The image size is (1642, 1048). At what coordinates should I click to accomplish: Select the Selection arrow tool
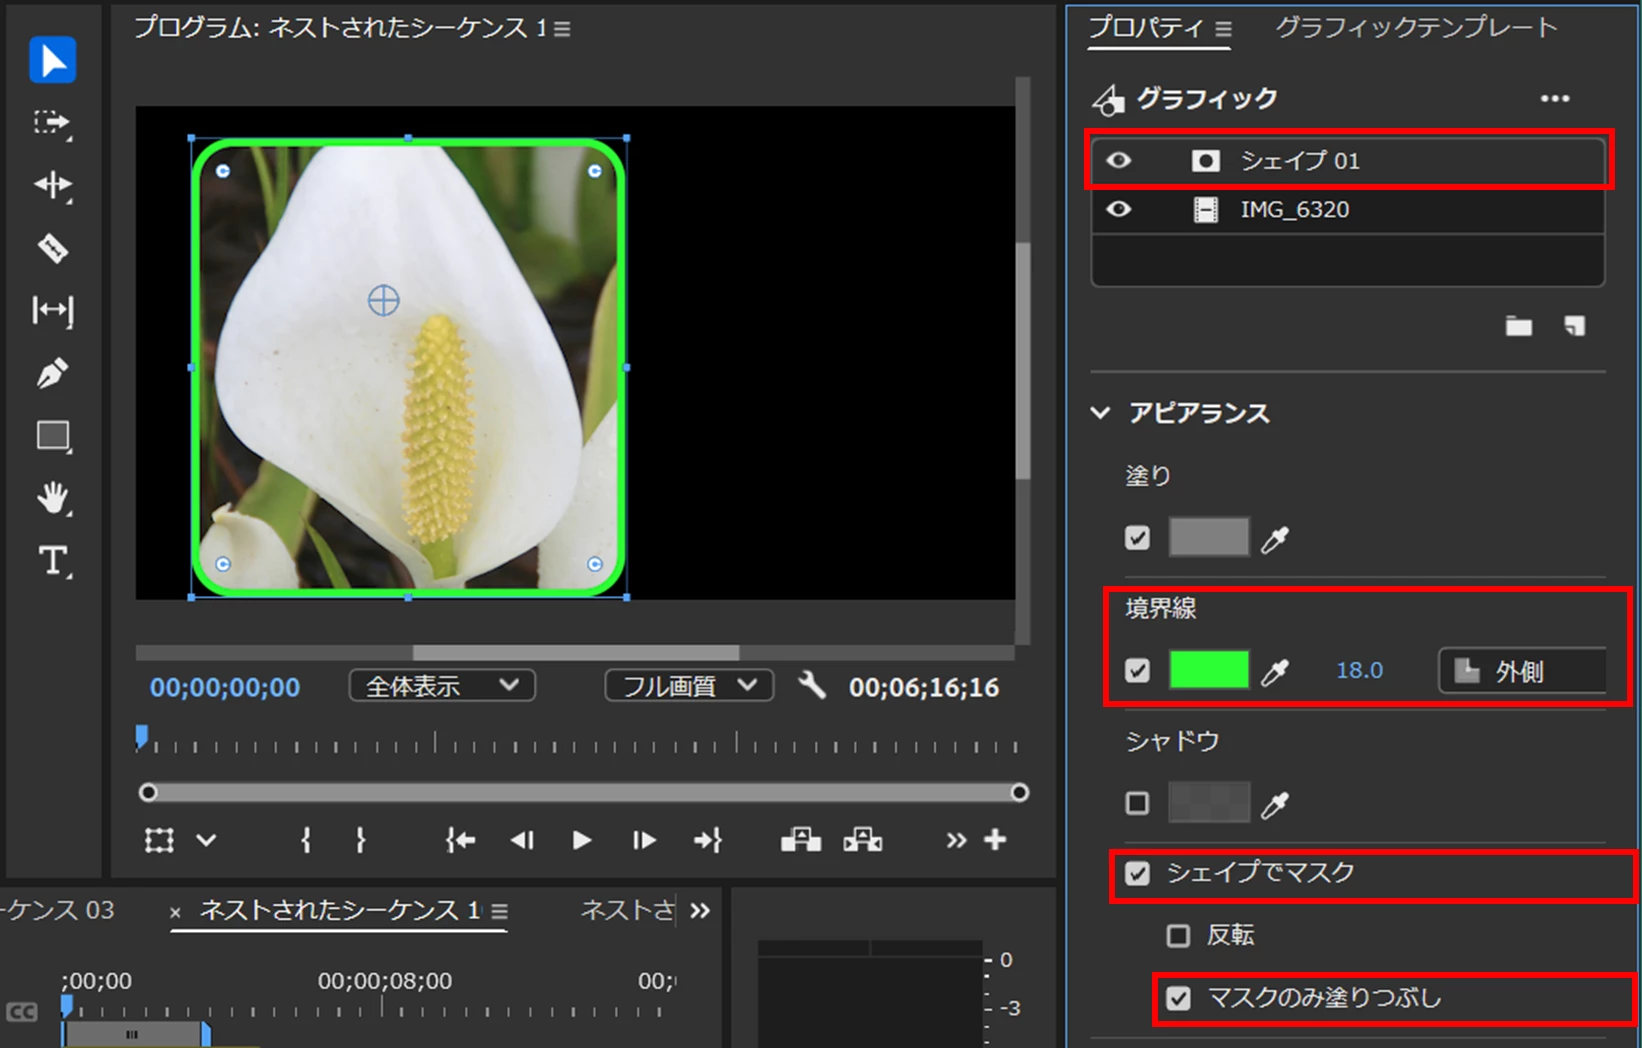pyautogui.click(x=53, y=60)
